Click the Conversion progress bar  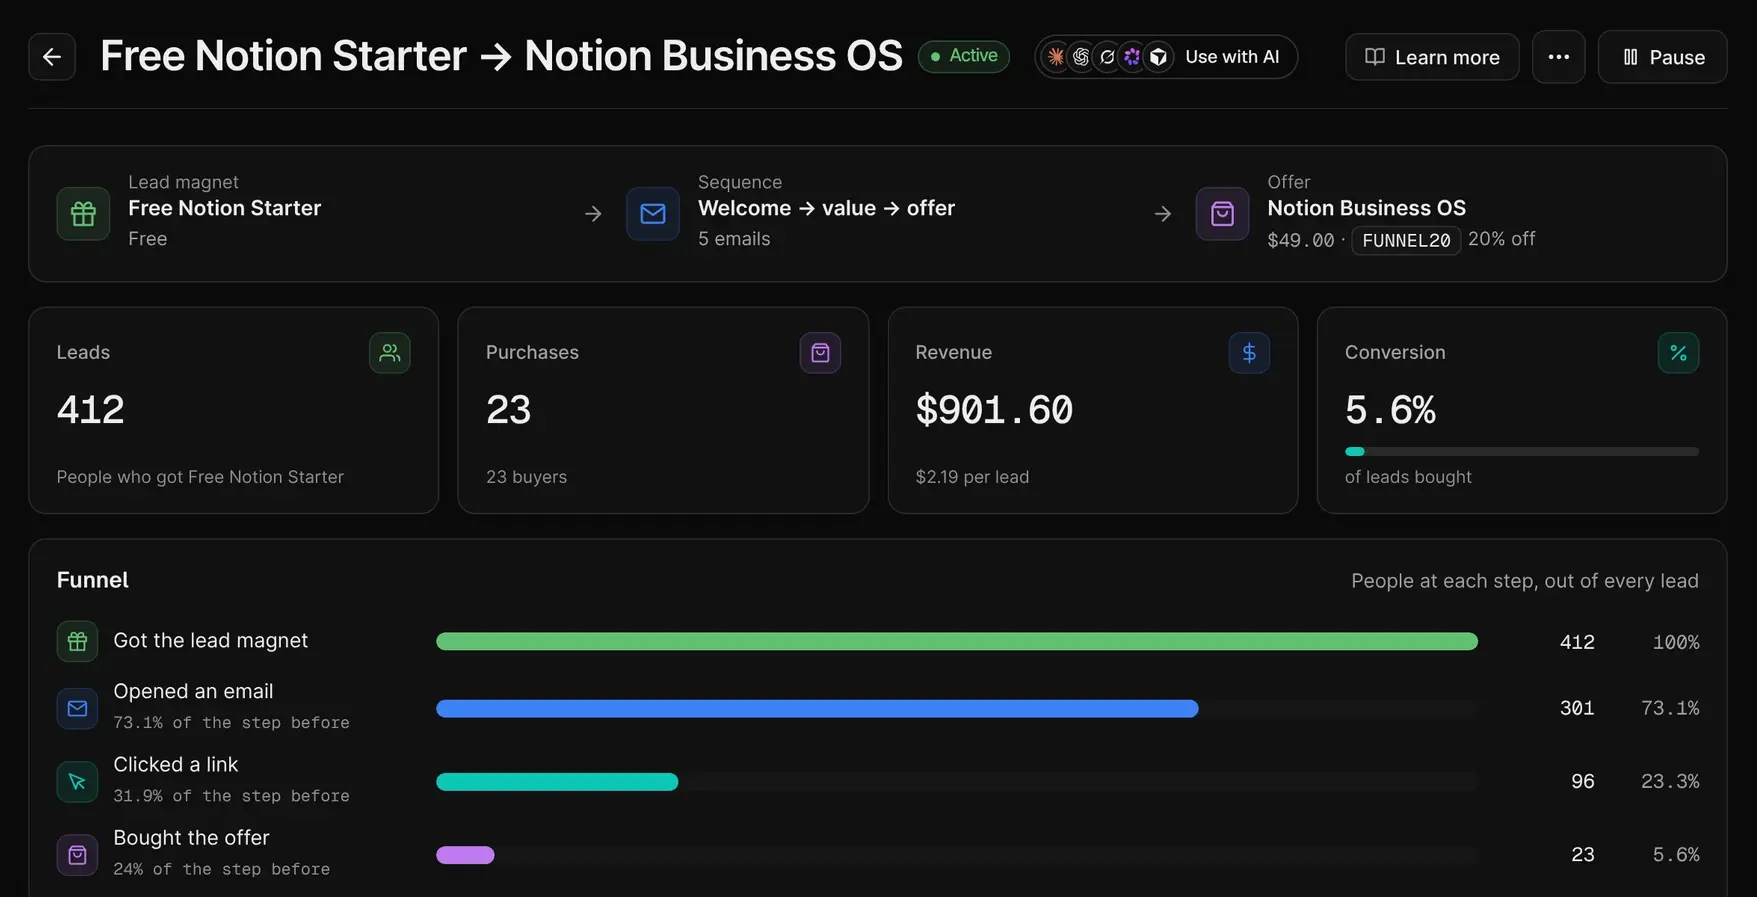coord(1521,452)
